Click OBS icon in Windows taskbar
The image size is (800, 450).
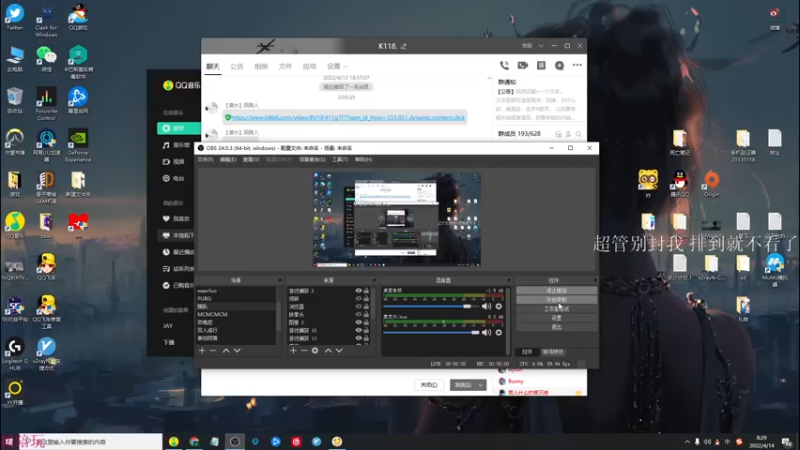235,441
